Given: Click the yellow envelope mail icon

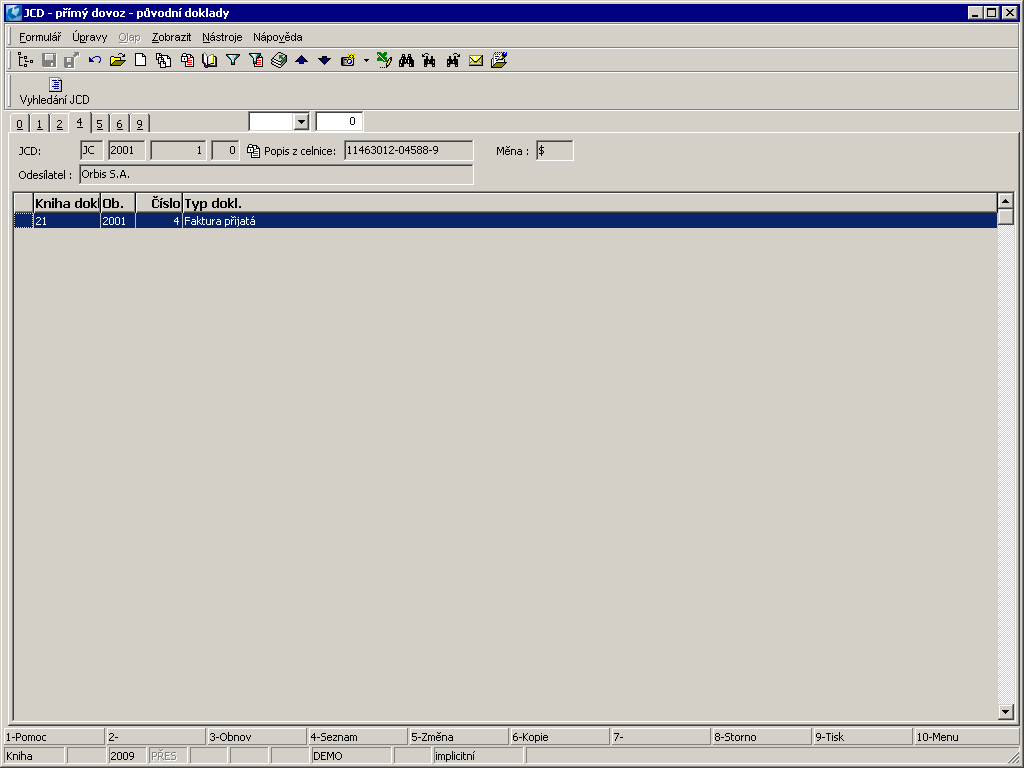Looking at the screenshot, I should coord(476,61).
